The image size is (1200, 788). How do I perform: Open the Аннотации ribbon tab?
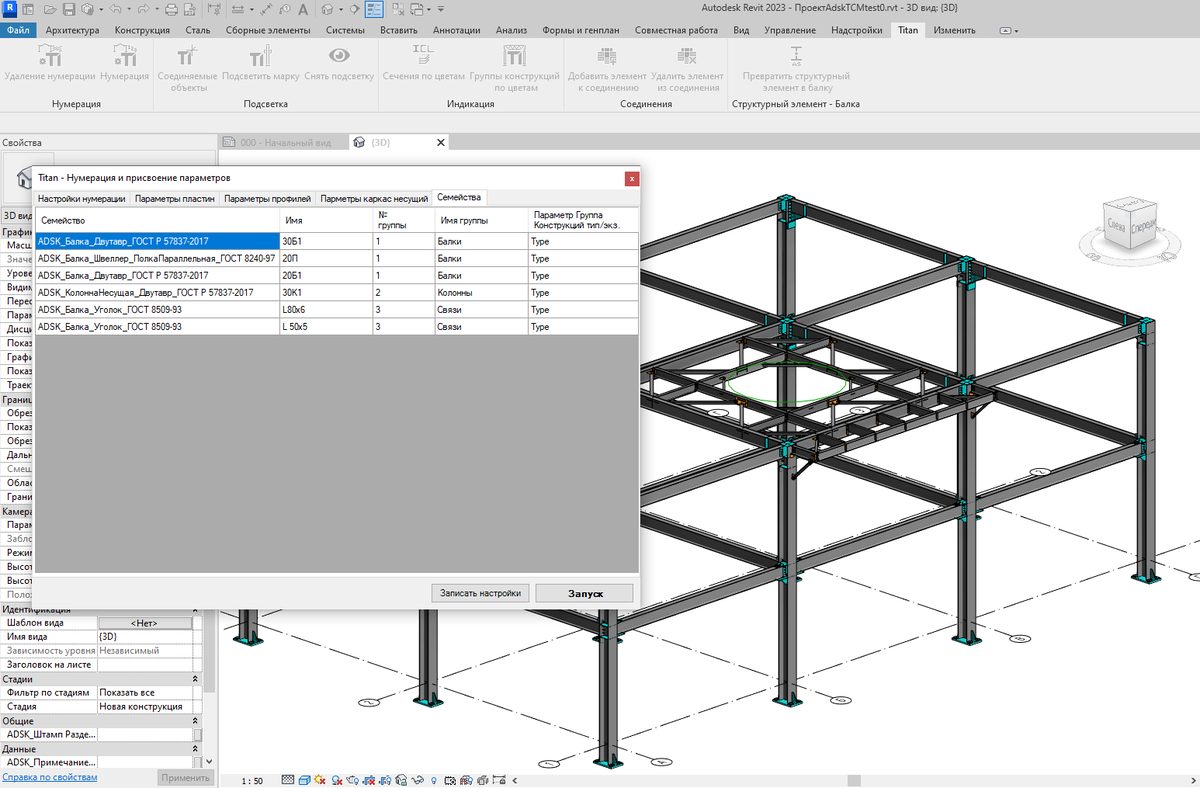456,30
